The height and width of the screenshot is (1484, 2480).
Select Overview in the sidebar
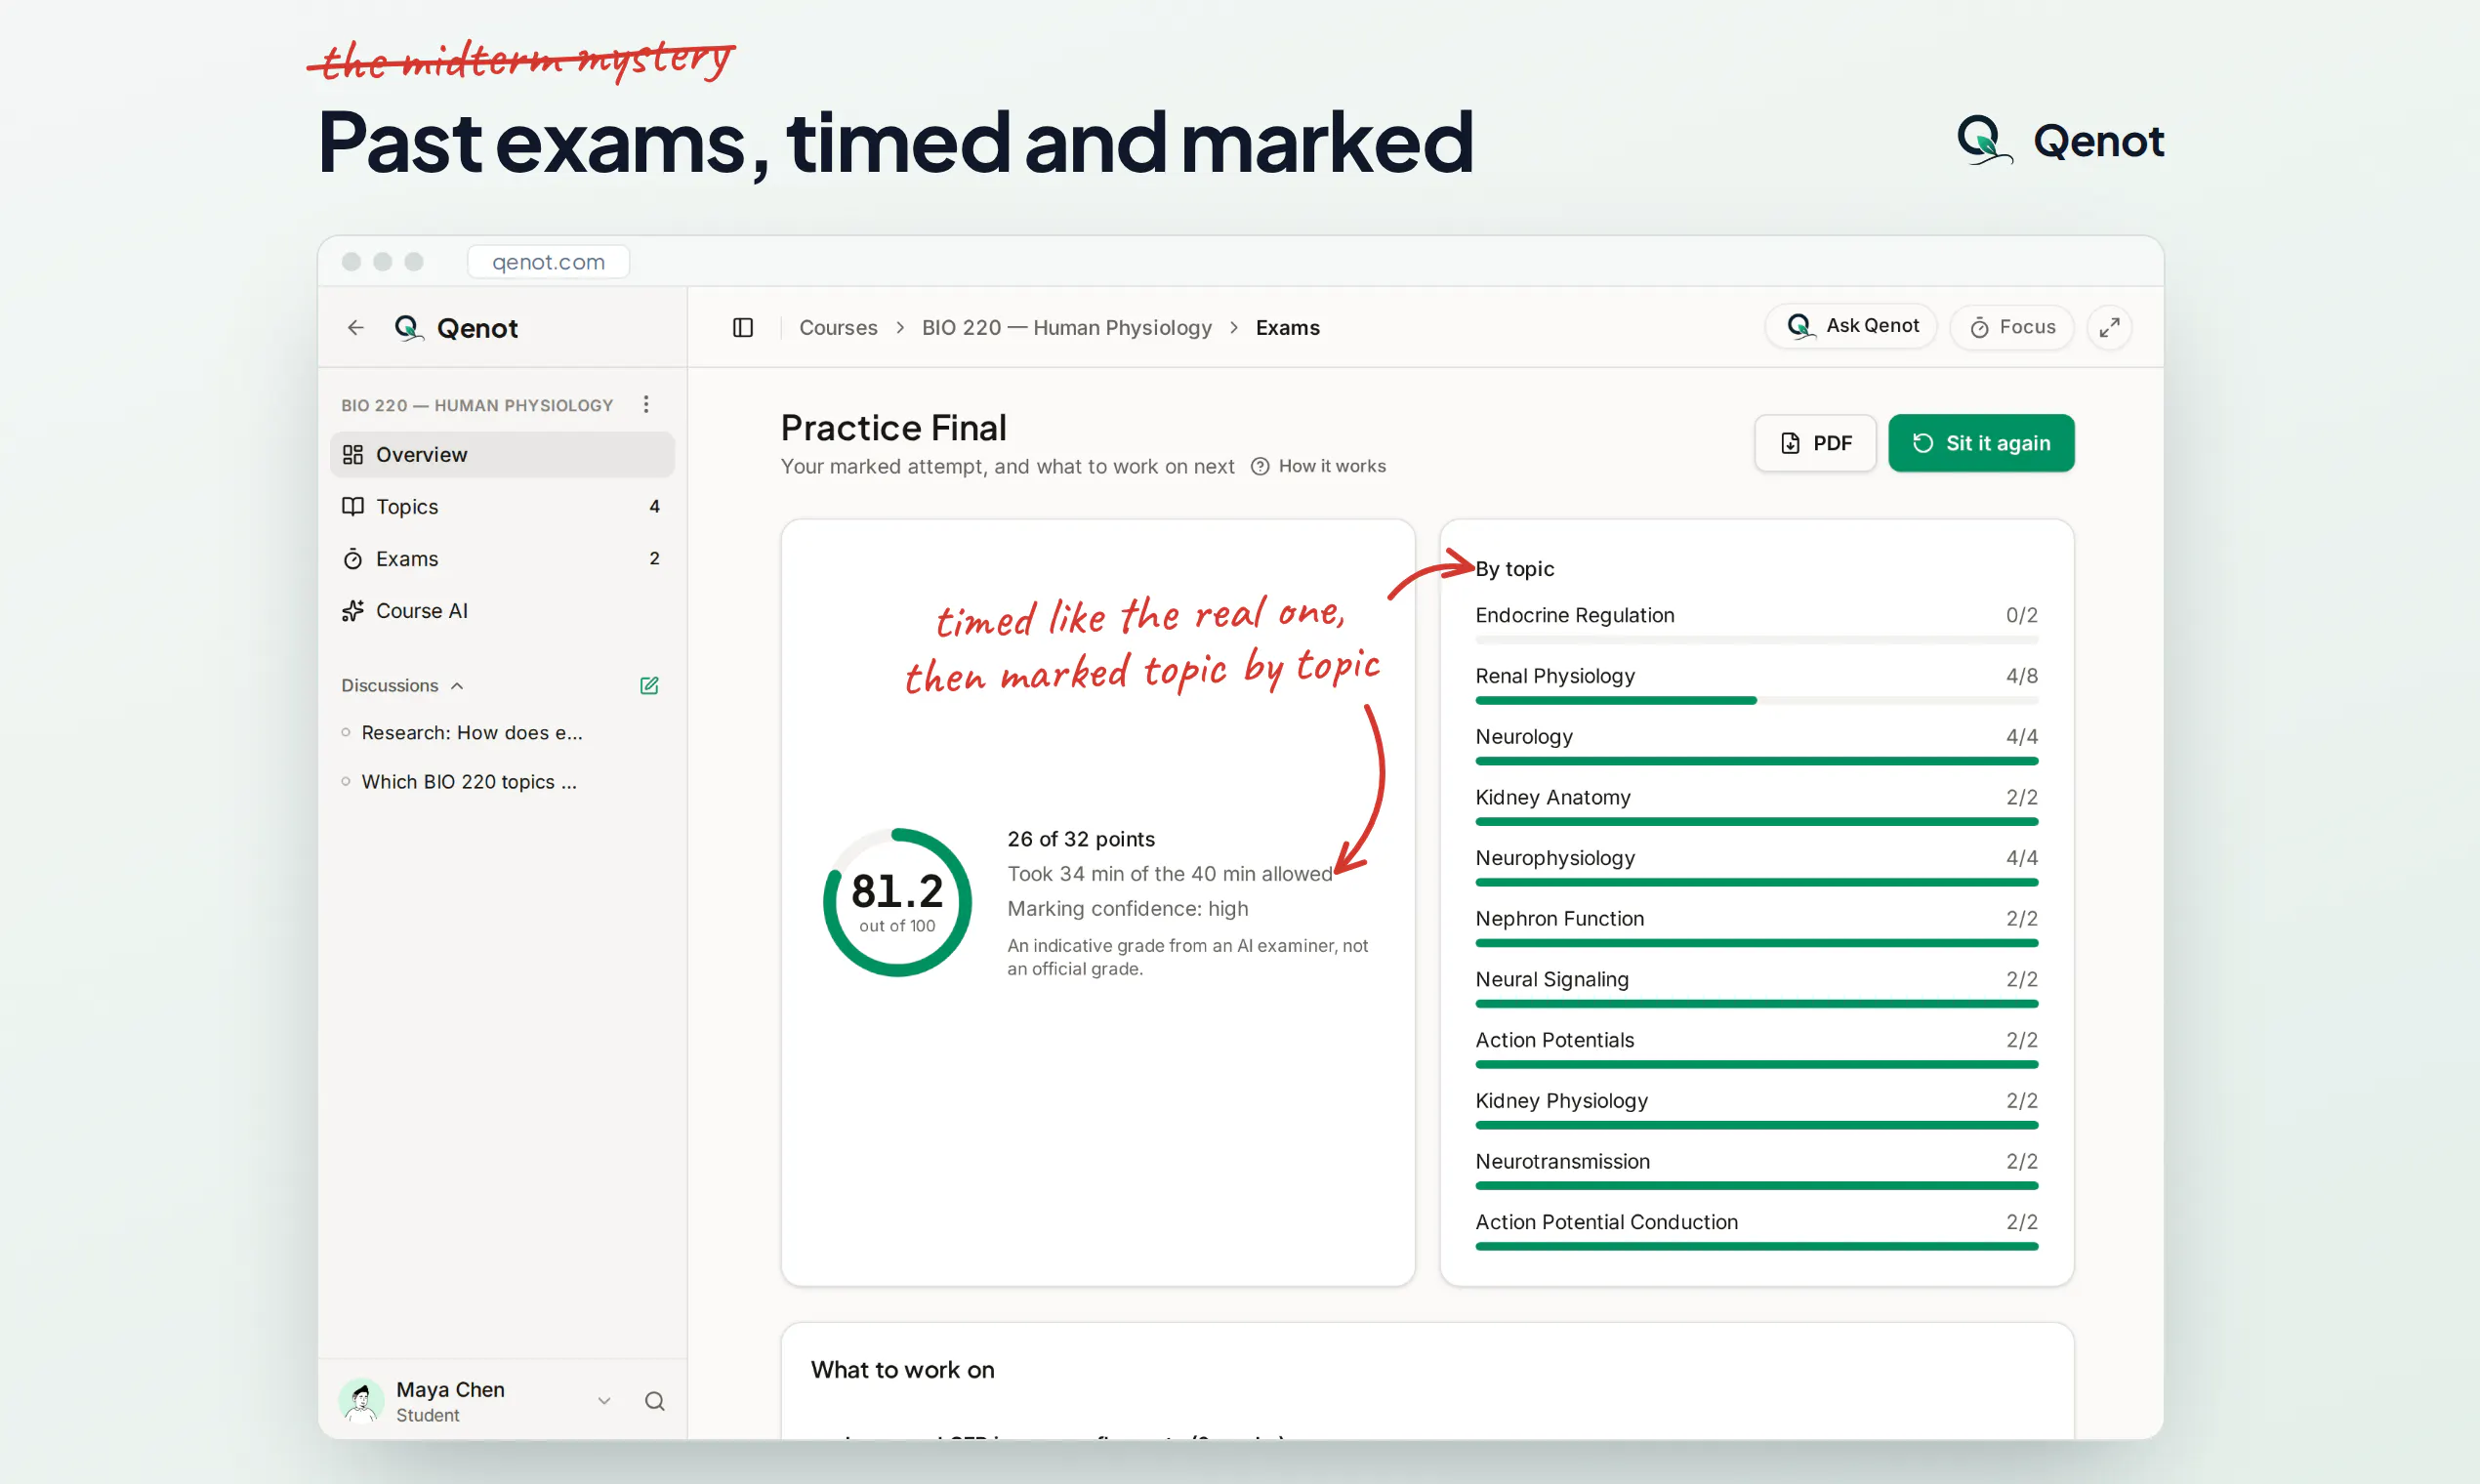coord(502,455)
